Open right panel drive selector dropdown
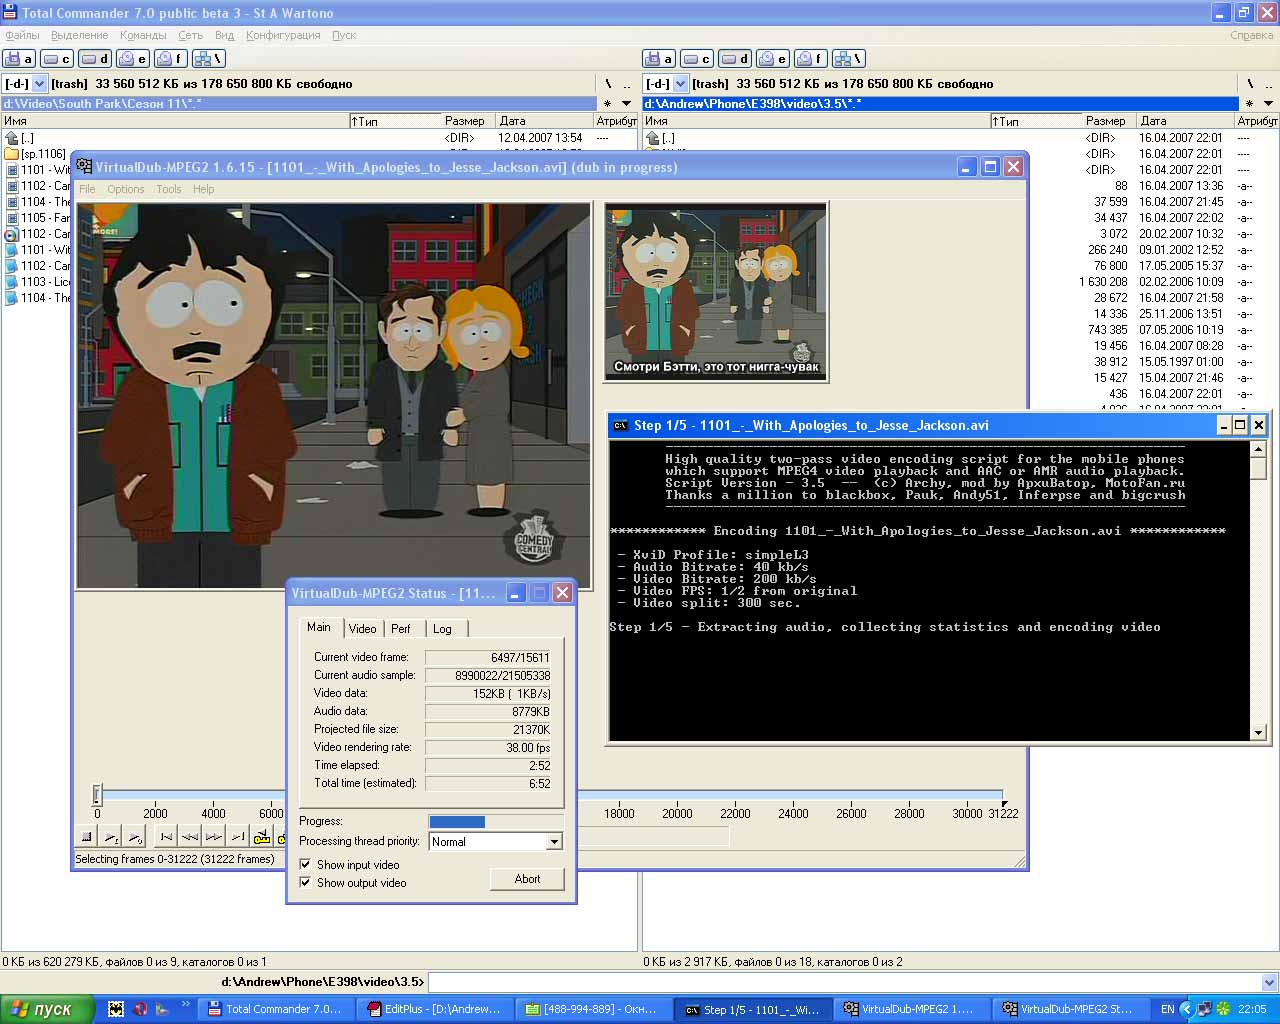Viewport: 1280px width, 1024px height. tap(681, 84)
